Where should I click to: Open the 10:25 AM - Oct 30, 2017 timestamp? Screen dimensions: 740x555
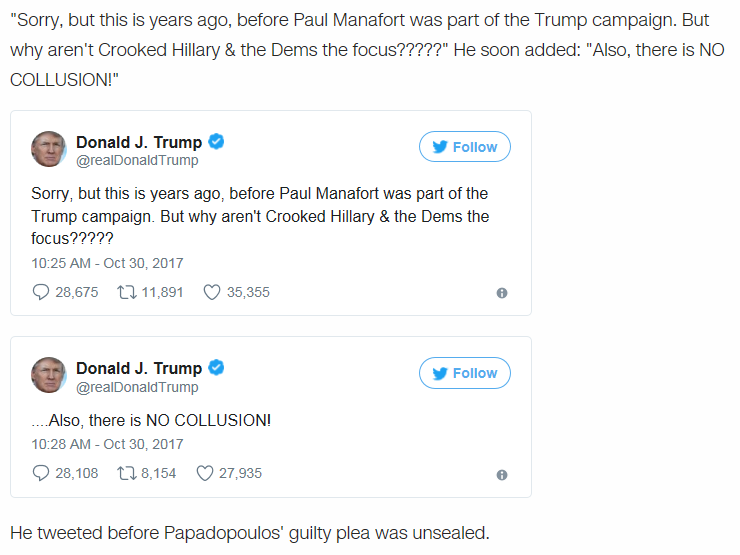coord(107,263)
